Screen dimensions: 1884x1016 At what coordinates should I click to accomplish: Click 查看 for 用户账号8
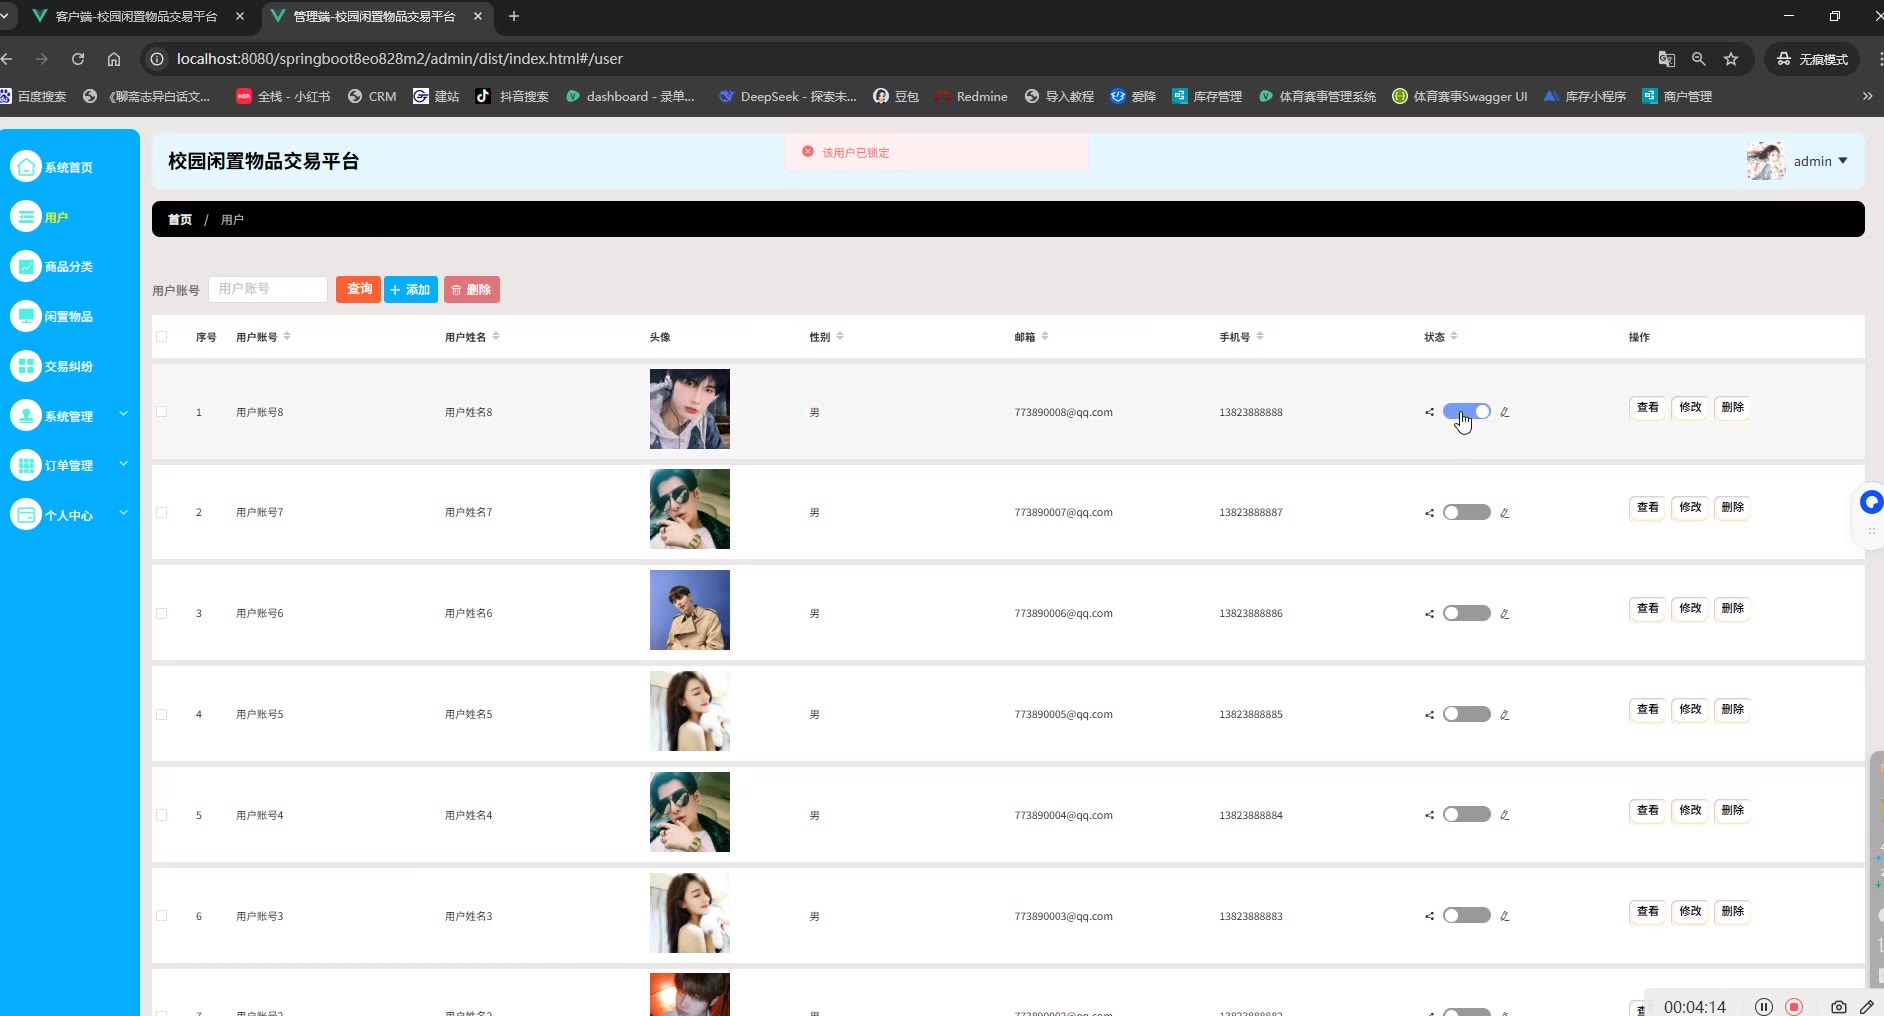[1647, 408]
